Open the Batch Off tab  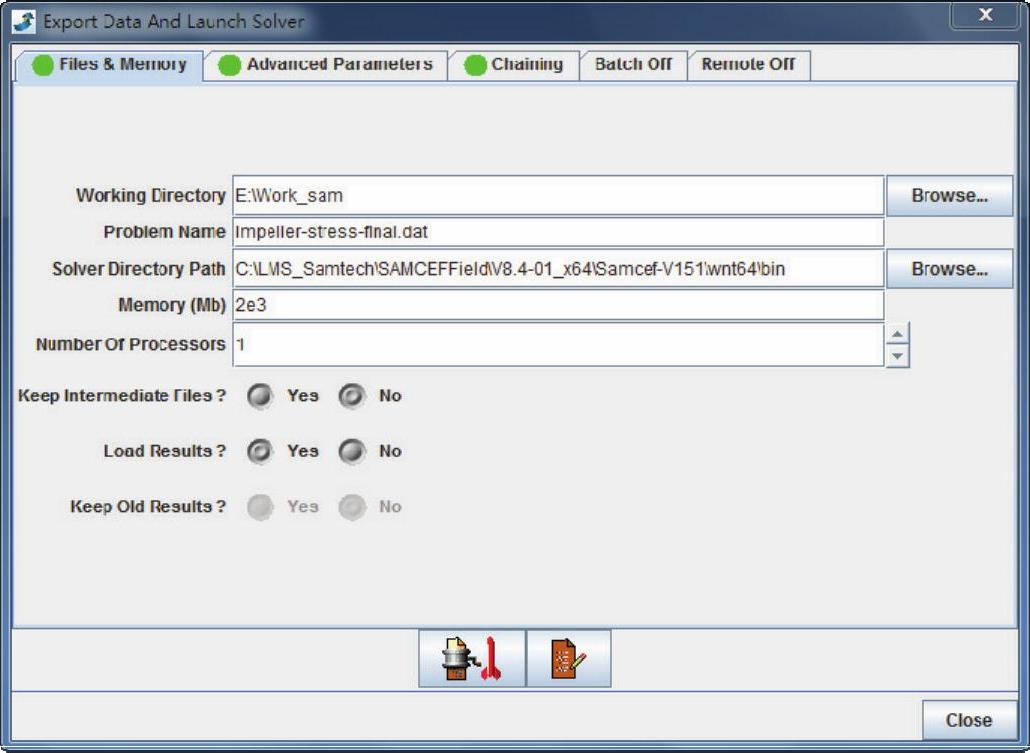[633, 65]
